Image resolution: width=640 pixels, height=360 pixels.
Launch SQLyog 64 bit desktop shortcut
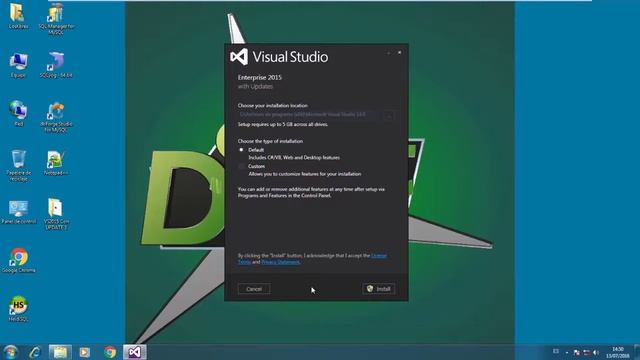pyautogui.click(x=56, y=65)
